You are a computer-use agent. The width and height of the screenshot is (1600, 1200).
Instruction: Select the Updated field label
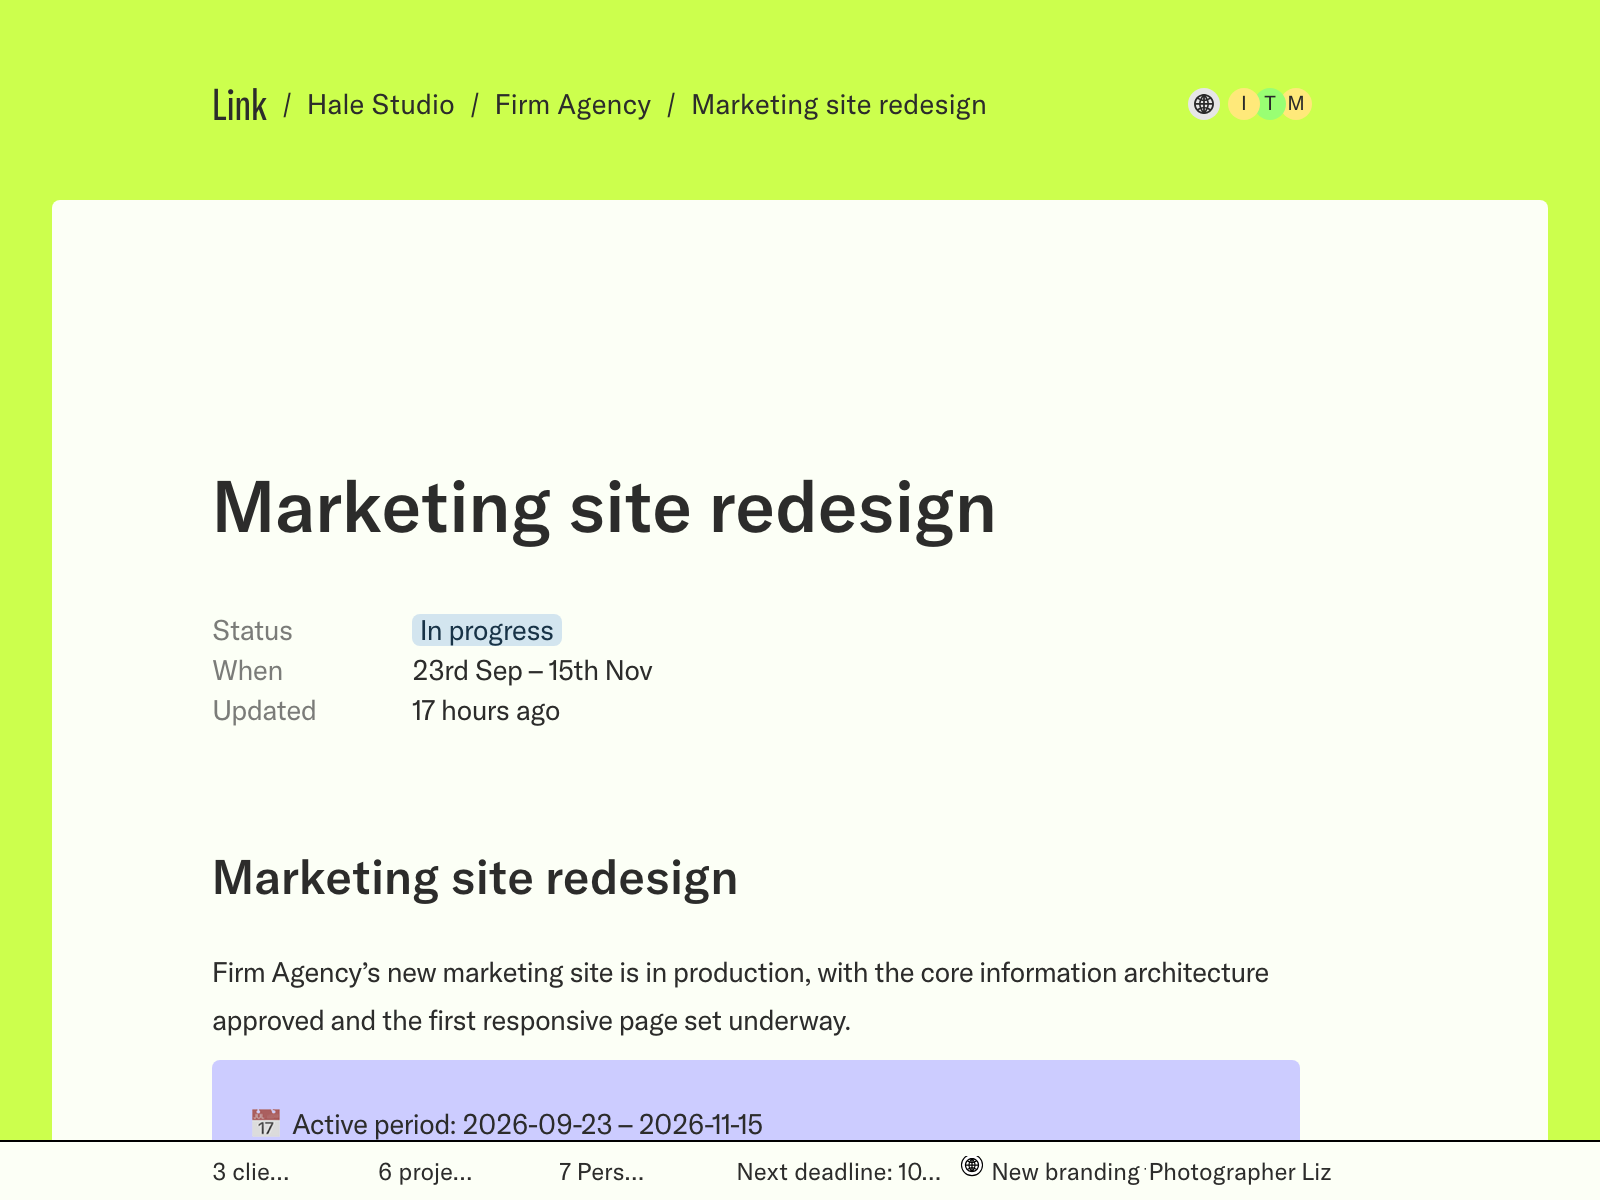pos(264,711)
